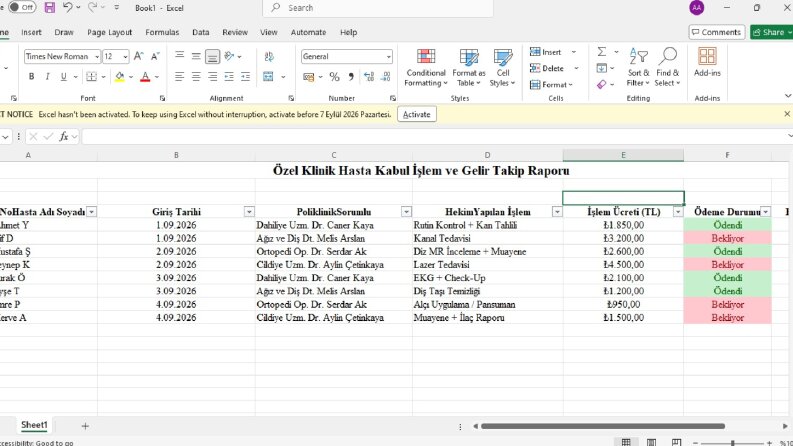Open PoliklinikSorumlu column filter dropdown

pyautogui.click(x=406, y=212)
